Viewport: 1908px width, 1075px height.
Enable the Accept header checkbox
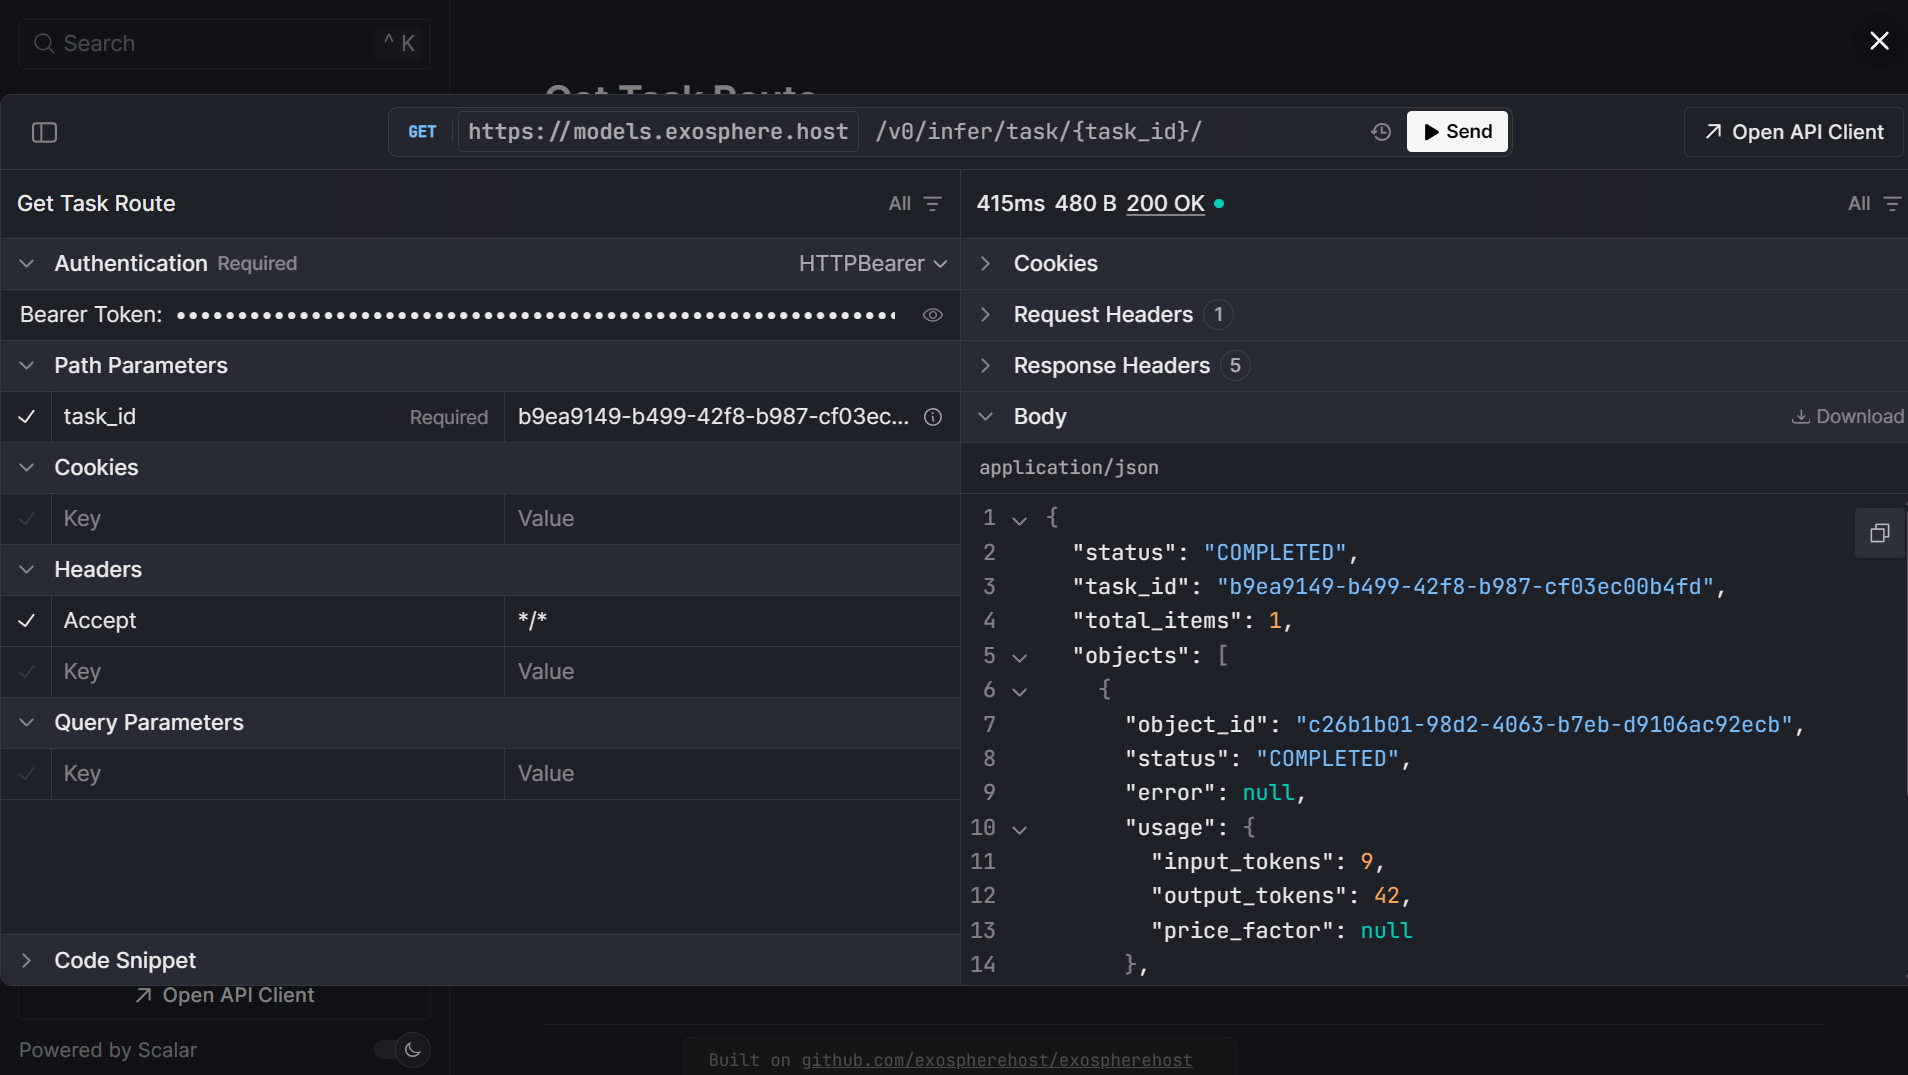[x=26, y=621]
